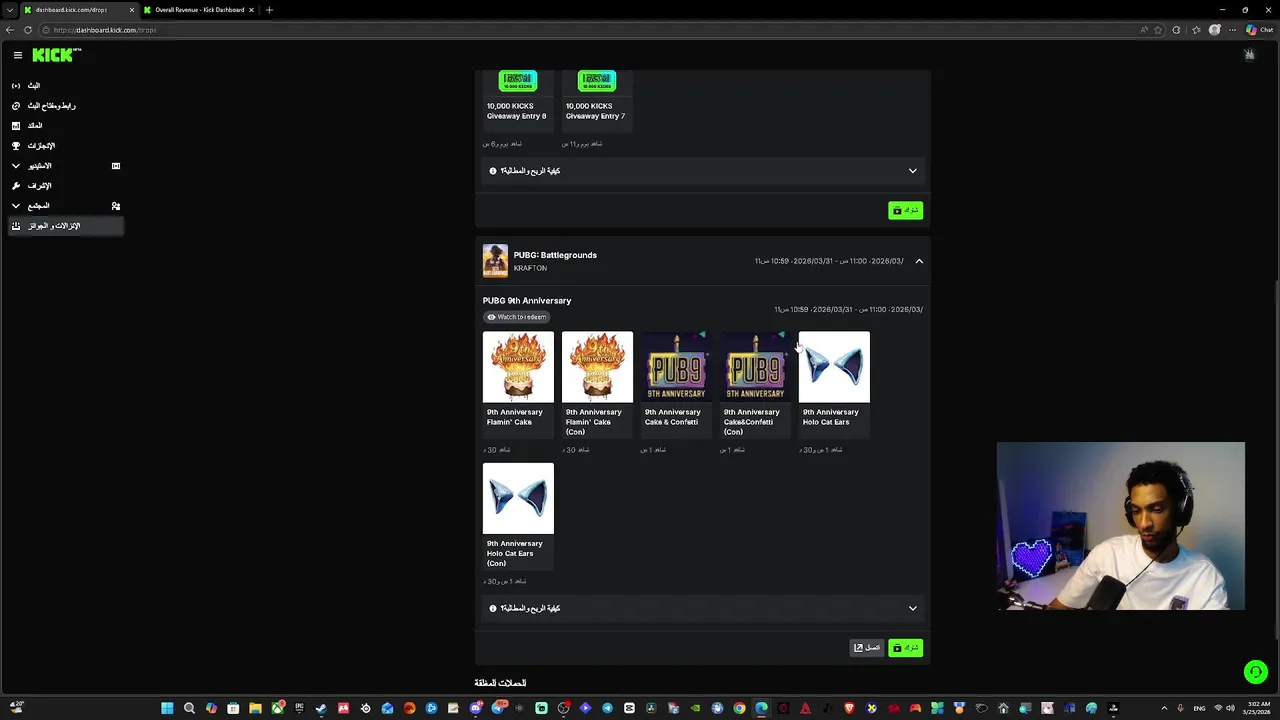Open the browser favorites list icon

point(1196,30)
